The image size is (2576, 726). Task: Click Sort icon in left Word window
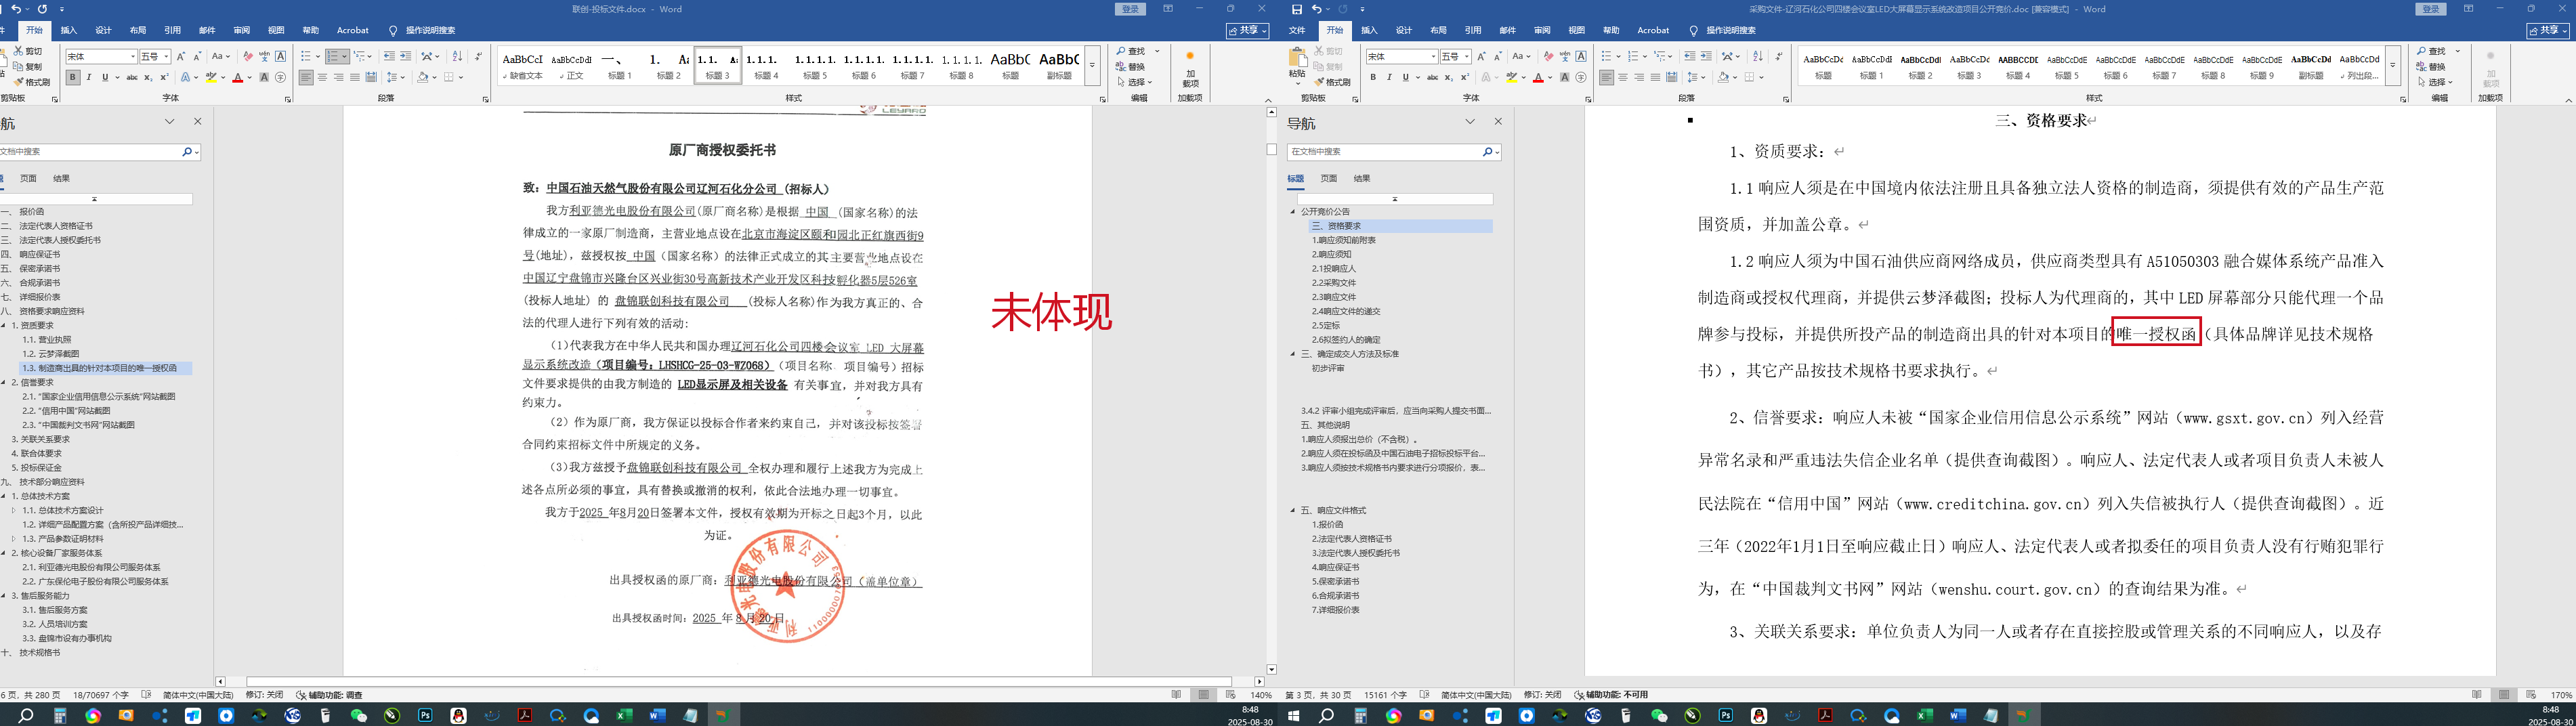point(457,56)
